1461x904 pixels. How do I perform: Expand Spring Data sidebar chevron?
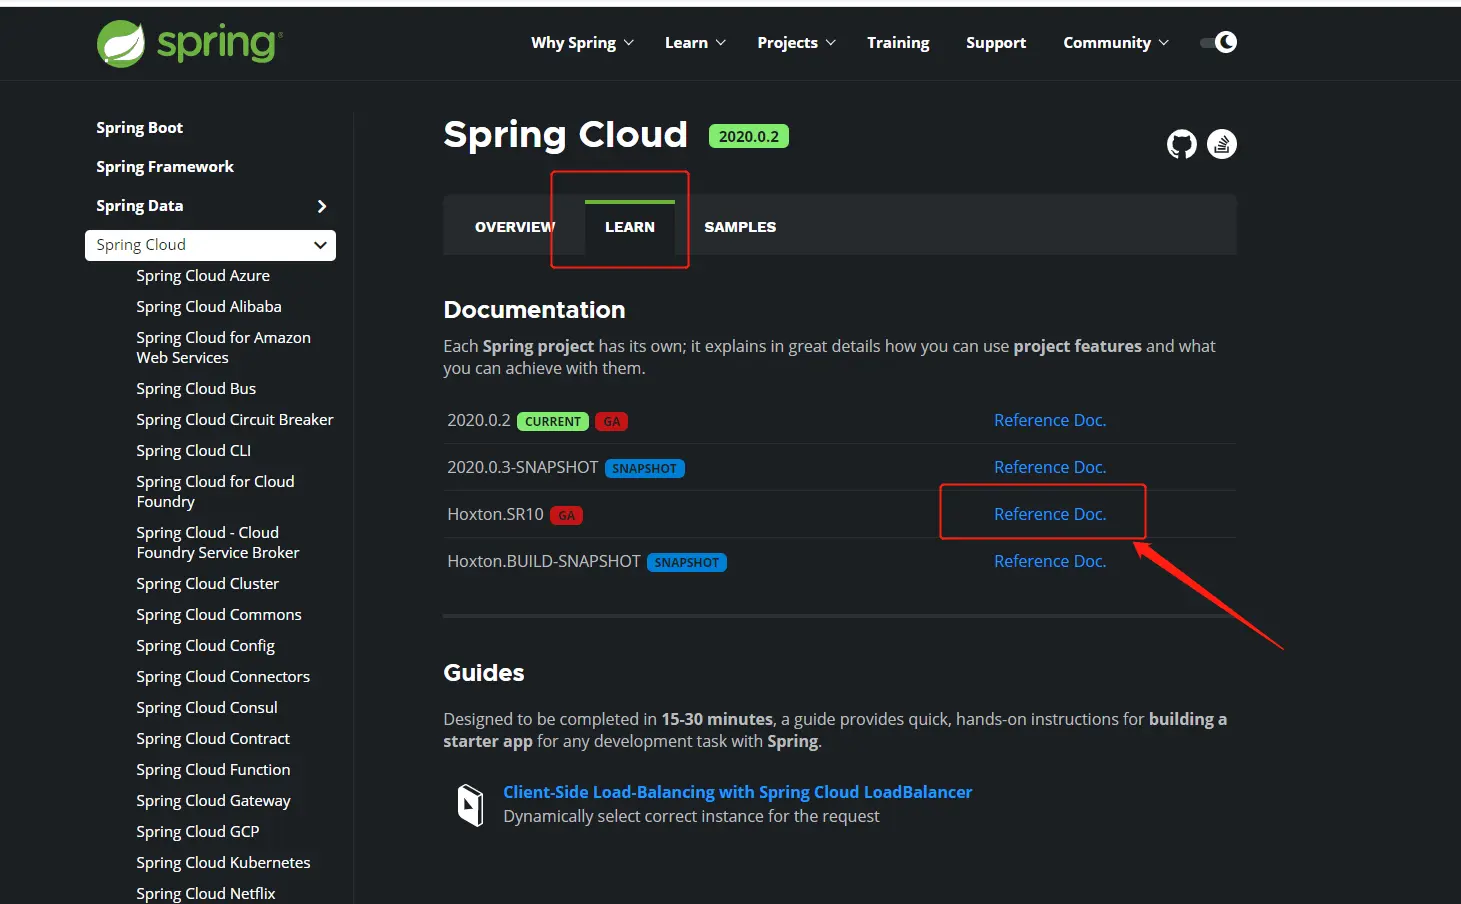[321, 206]
